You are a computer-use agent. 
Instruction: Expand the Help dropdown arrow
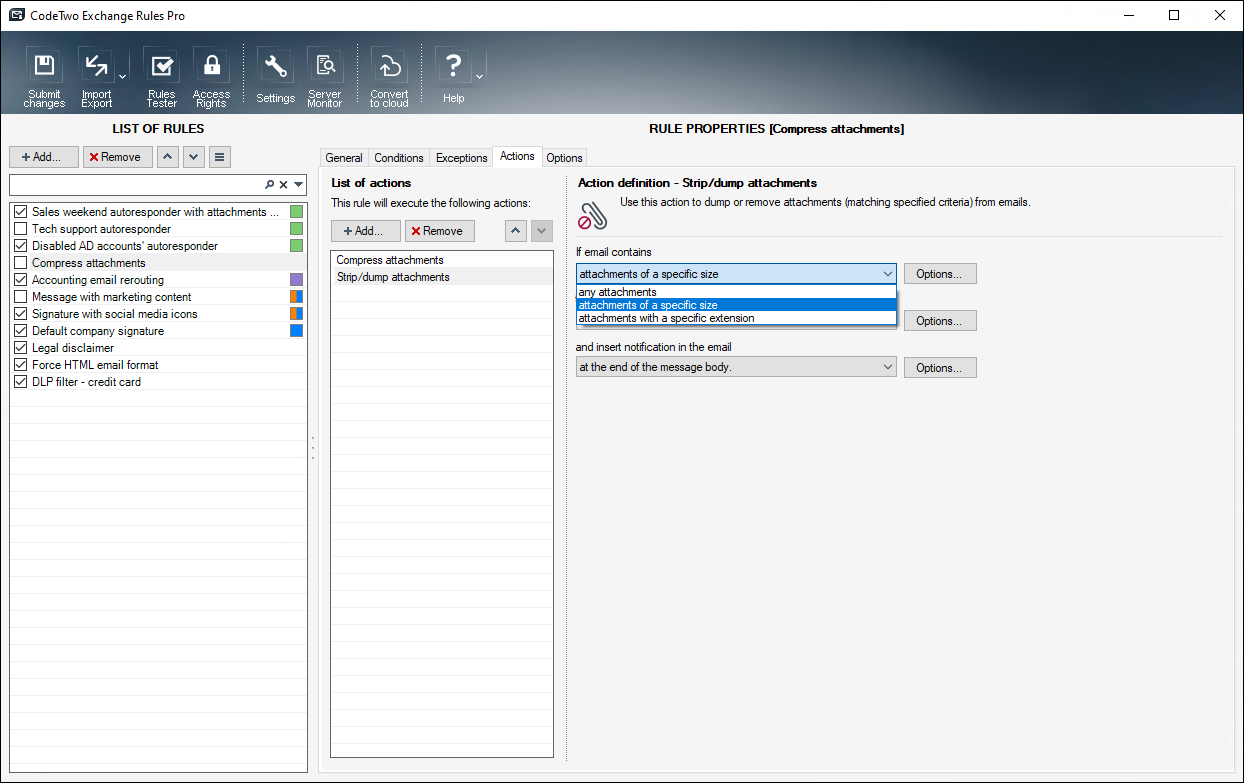tap(479, 77)
